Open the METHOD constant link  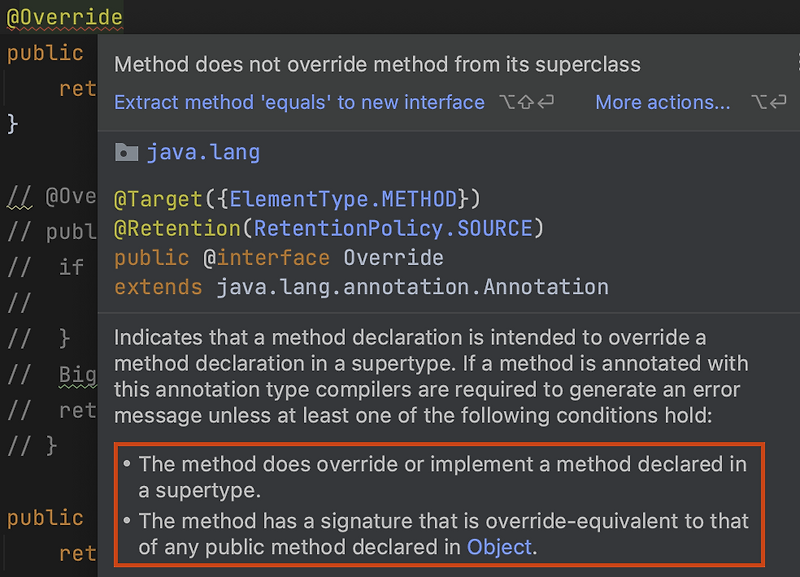coord(419,199)
